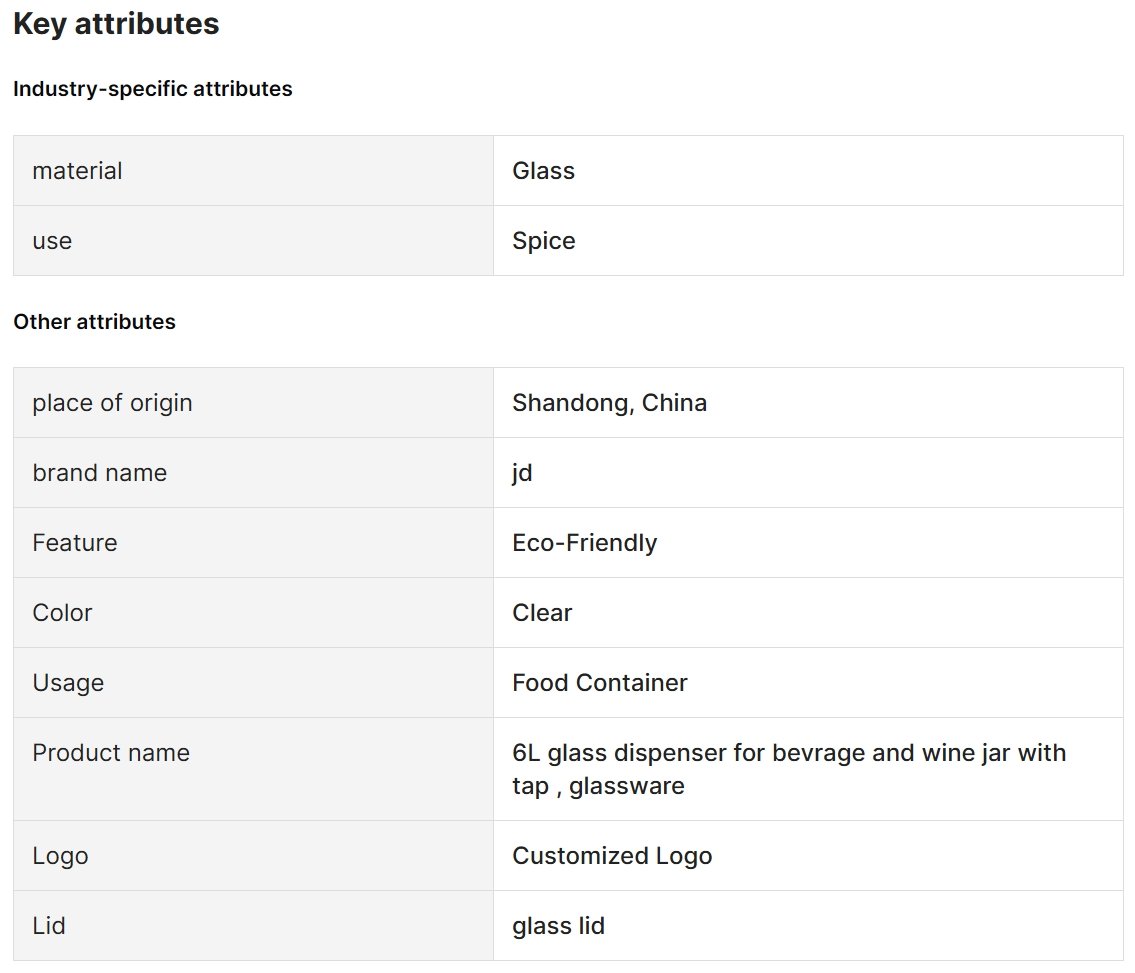Viewport: 1135px width, 973px height.
Task: Click the 'Other attributes' subheading
Action: point(94,322)
